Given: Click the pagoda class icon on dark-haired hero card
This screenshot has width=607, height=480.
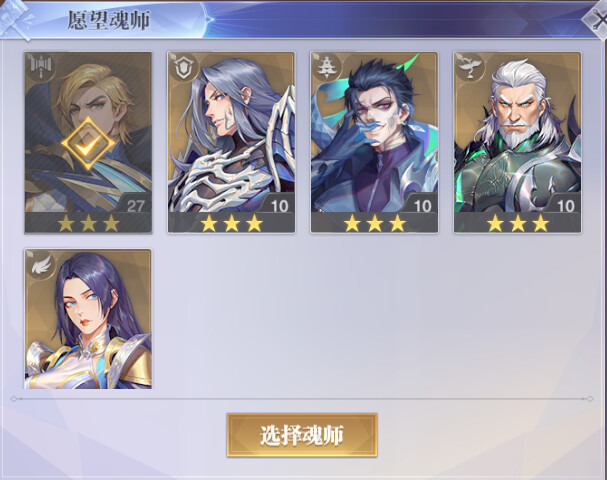Looking at the screenshot, I should point(328,67).
